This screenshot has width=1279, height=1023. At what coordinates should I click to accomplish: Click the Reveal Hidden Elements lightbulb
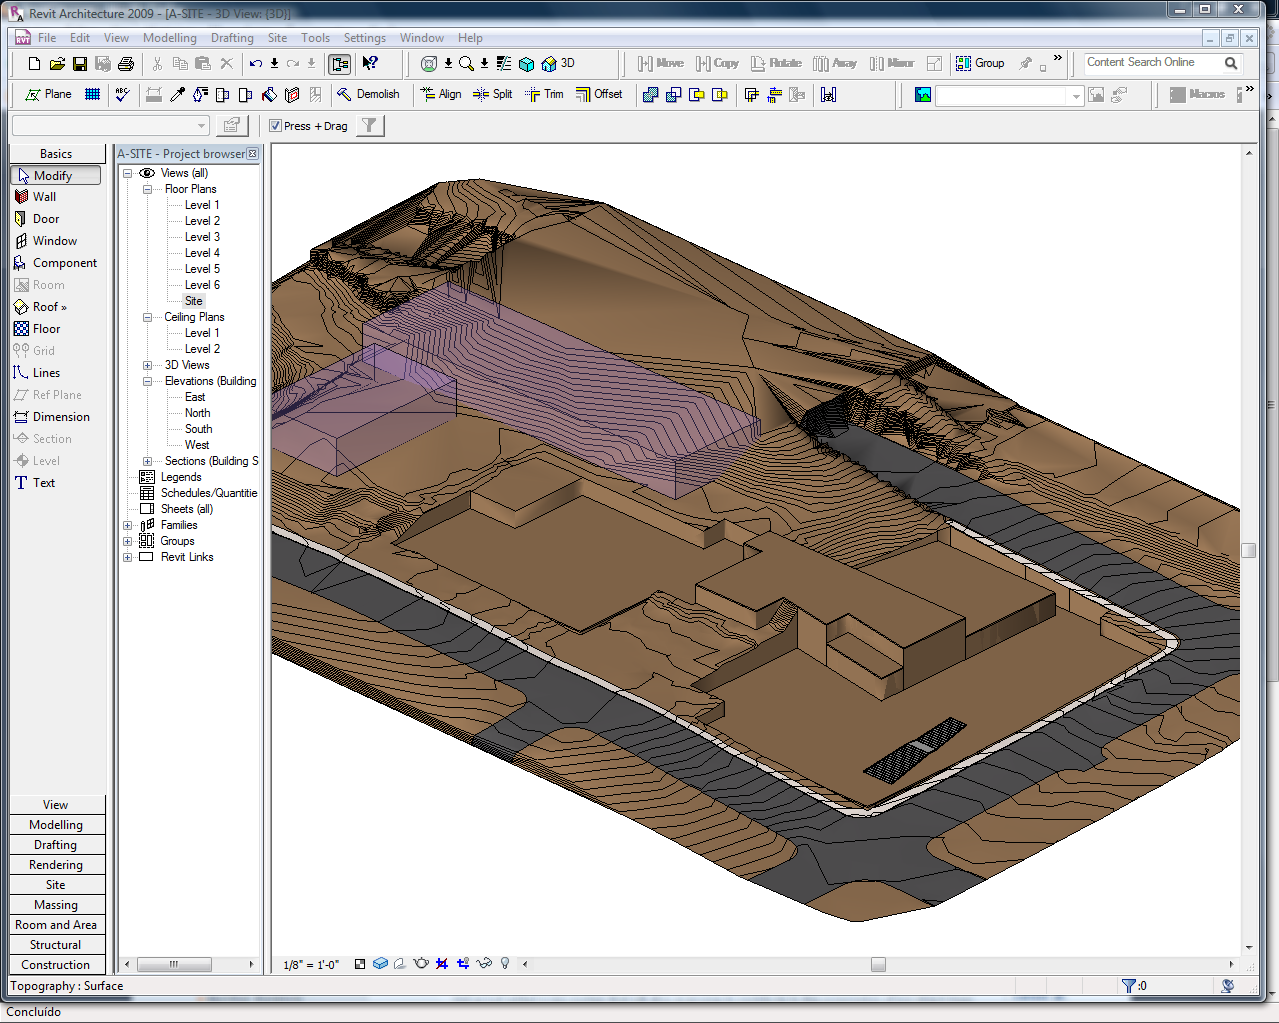[x=505, y=963]
